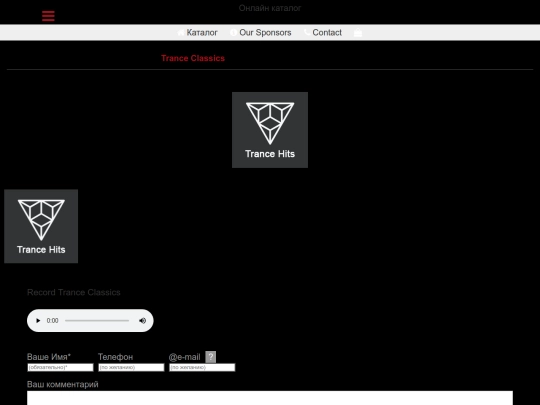Focus the Телефон input field

click(x=131, y=367)
